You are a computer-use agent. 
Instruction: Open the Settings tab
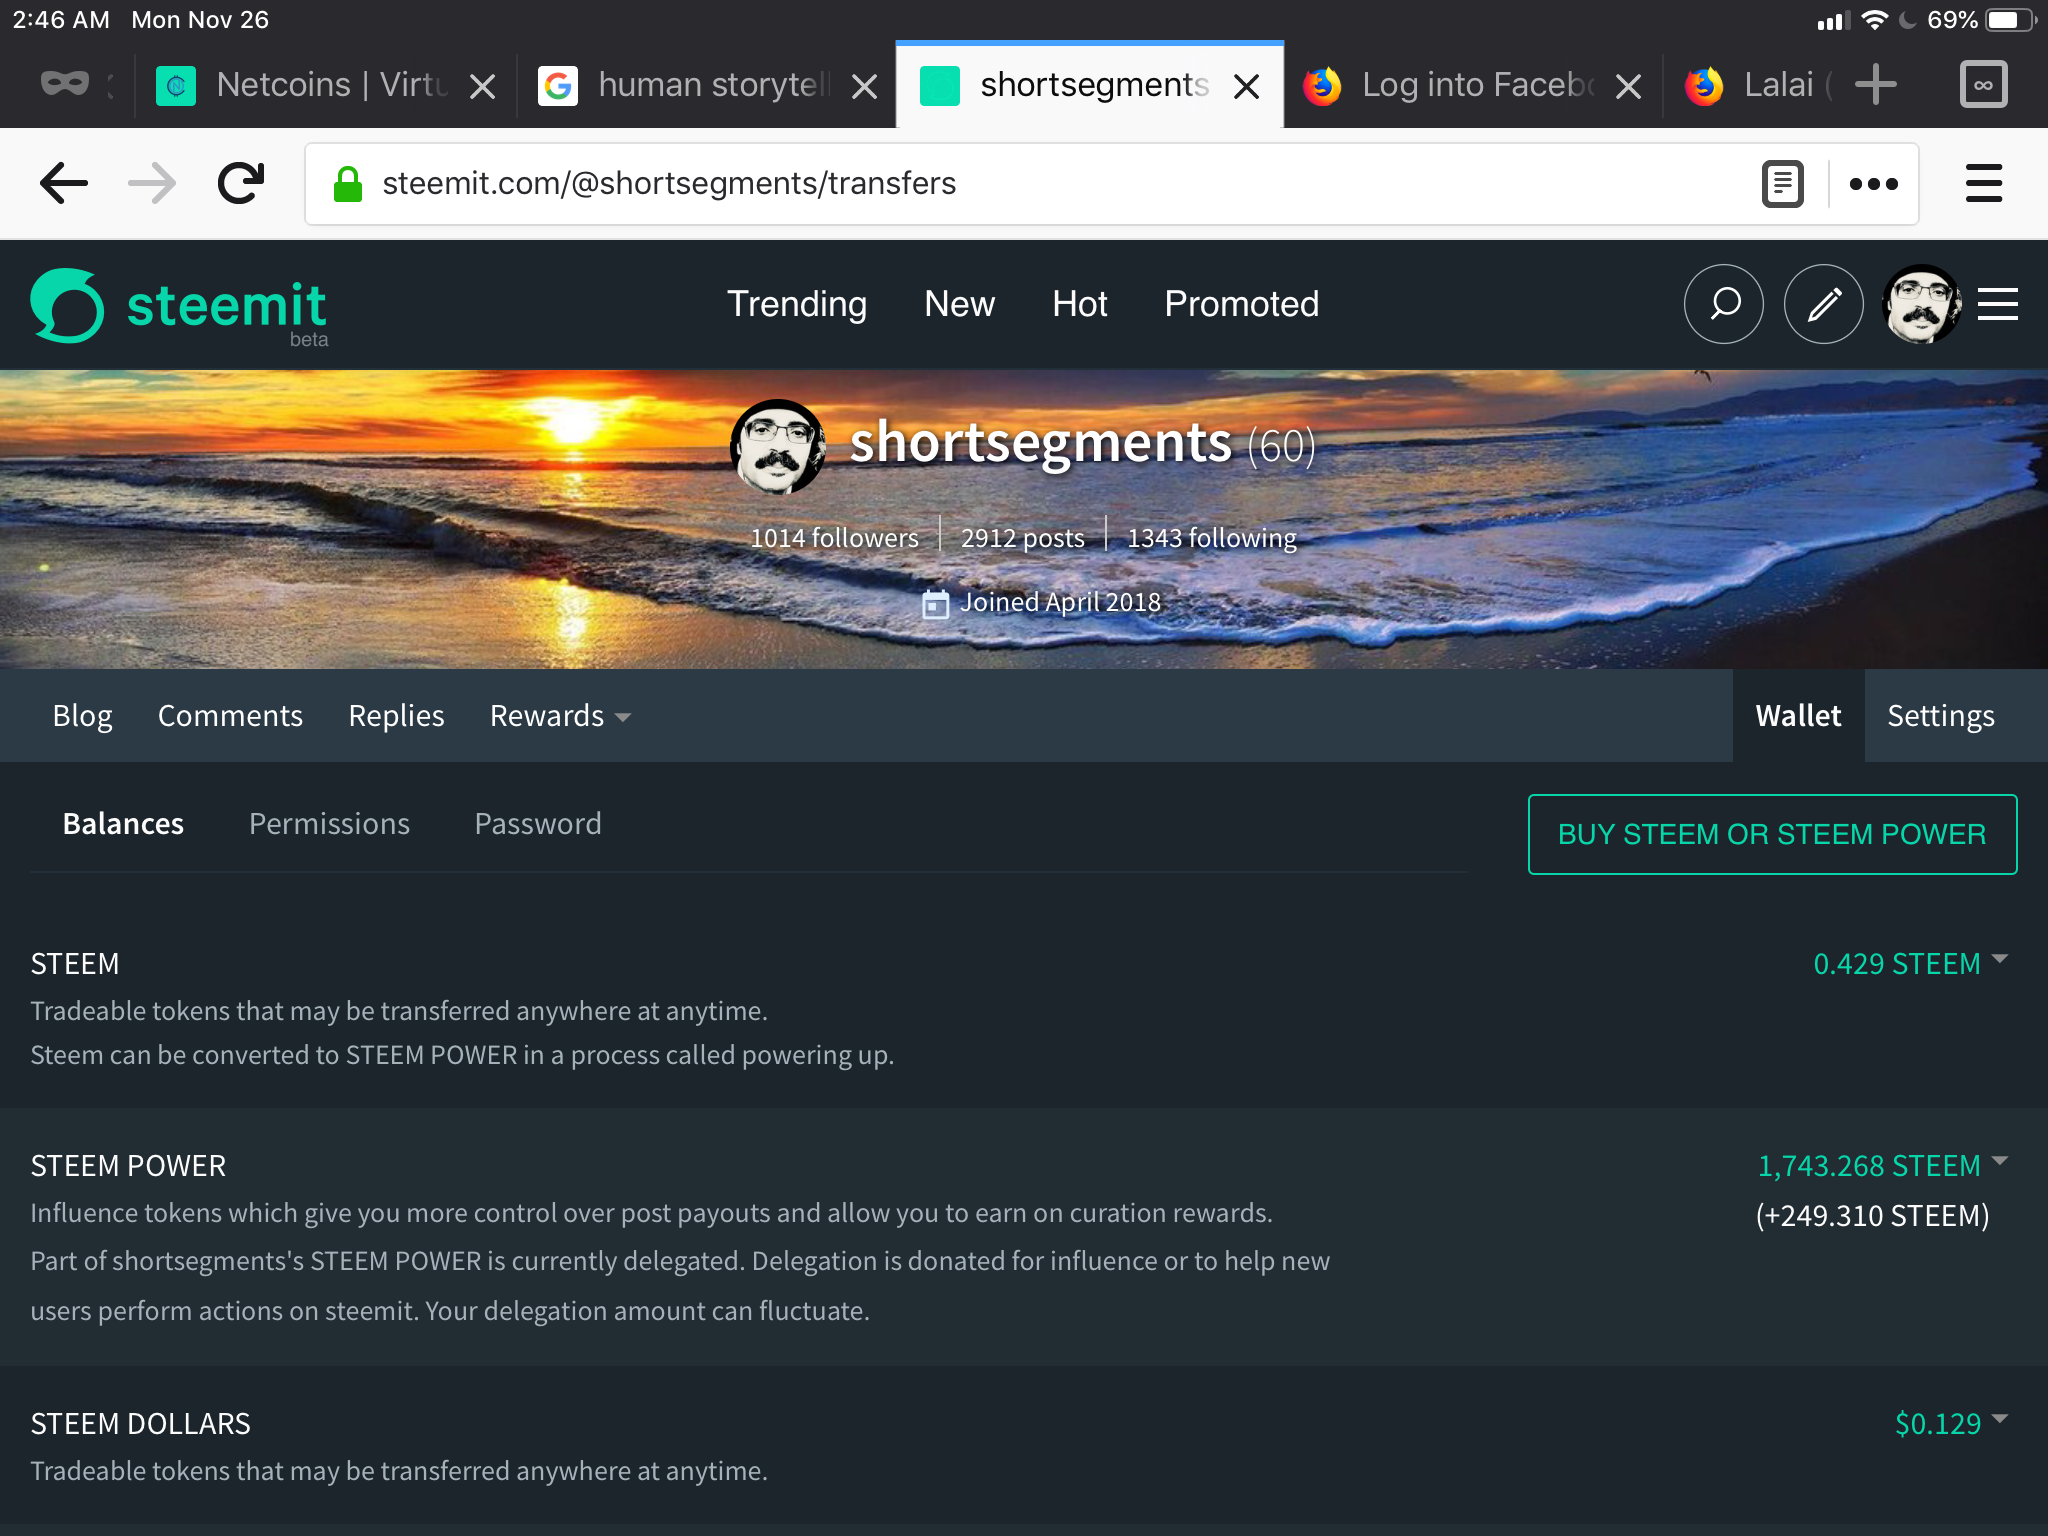(x=1940, y=716)
